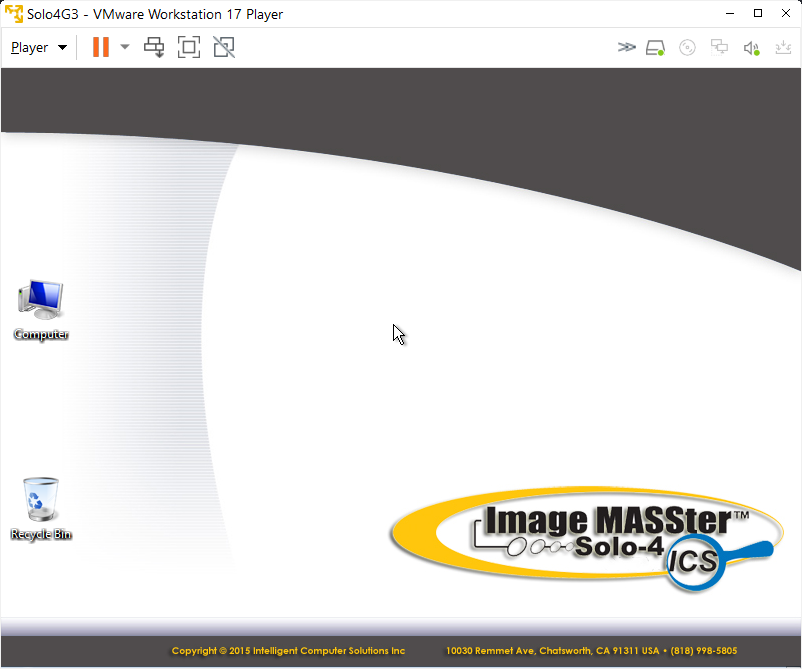802x669 pixels.
Task: Maximize the VMware Player window
Action: pos(757,14)
